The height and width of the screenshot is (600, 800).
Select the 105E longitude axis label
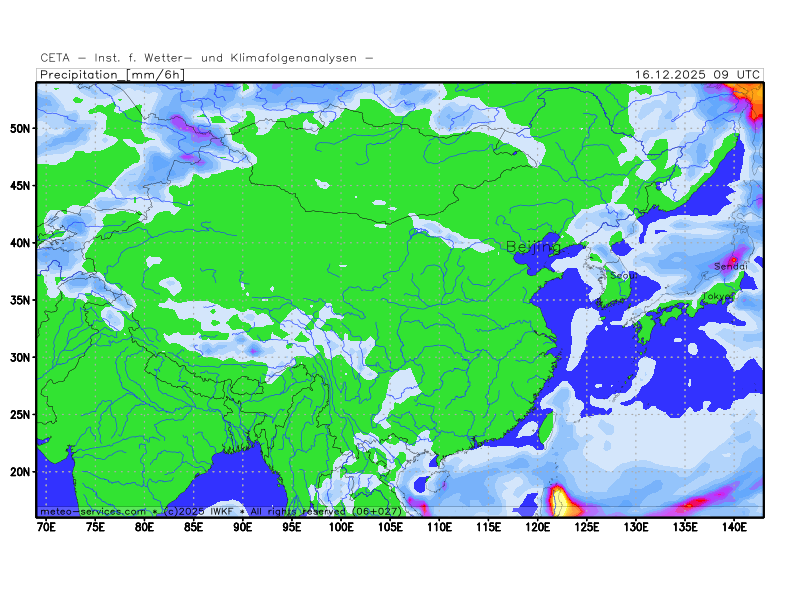390,526
